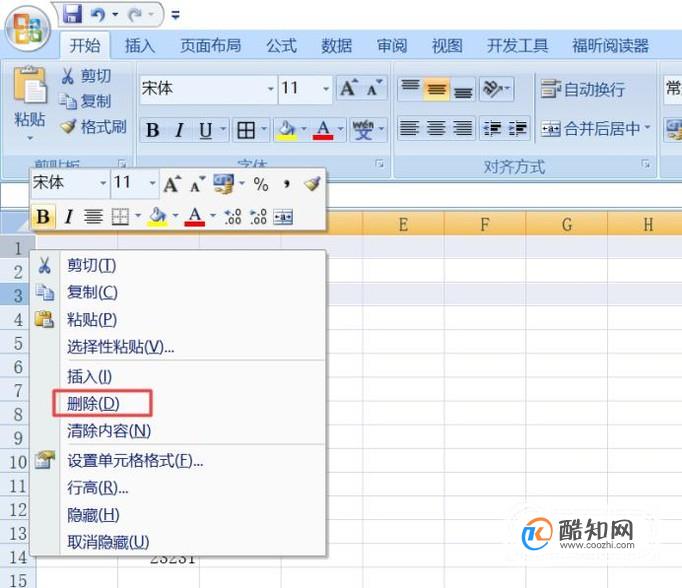Choose 删除(D) from the context menu
Image resolution: width=682 pixels, height=588 pixels.
coord(178,404)
